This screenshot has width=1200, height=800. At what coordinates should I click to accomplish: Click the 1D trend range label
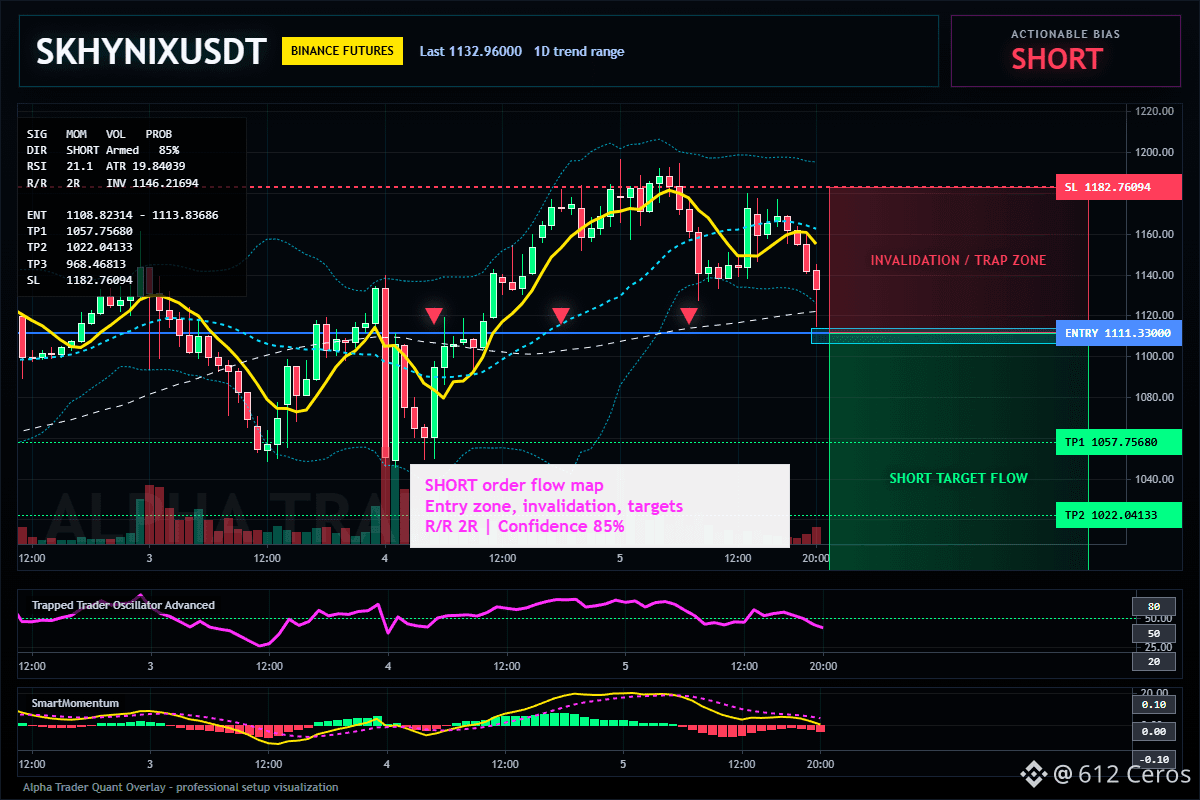pyautogui.click(x=579, y=51)
